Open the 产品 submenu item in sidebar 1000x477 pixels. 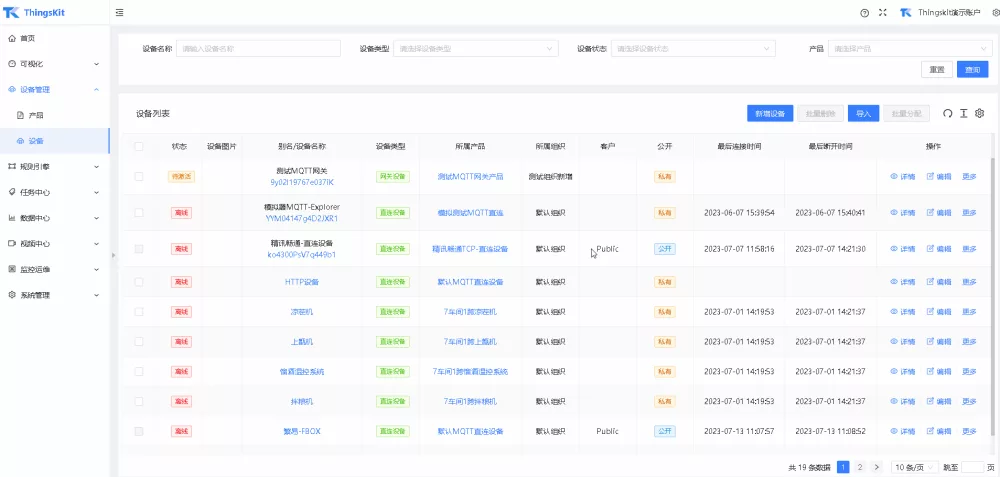36,115
